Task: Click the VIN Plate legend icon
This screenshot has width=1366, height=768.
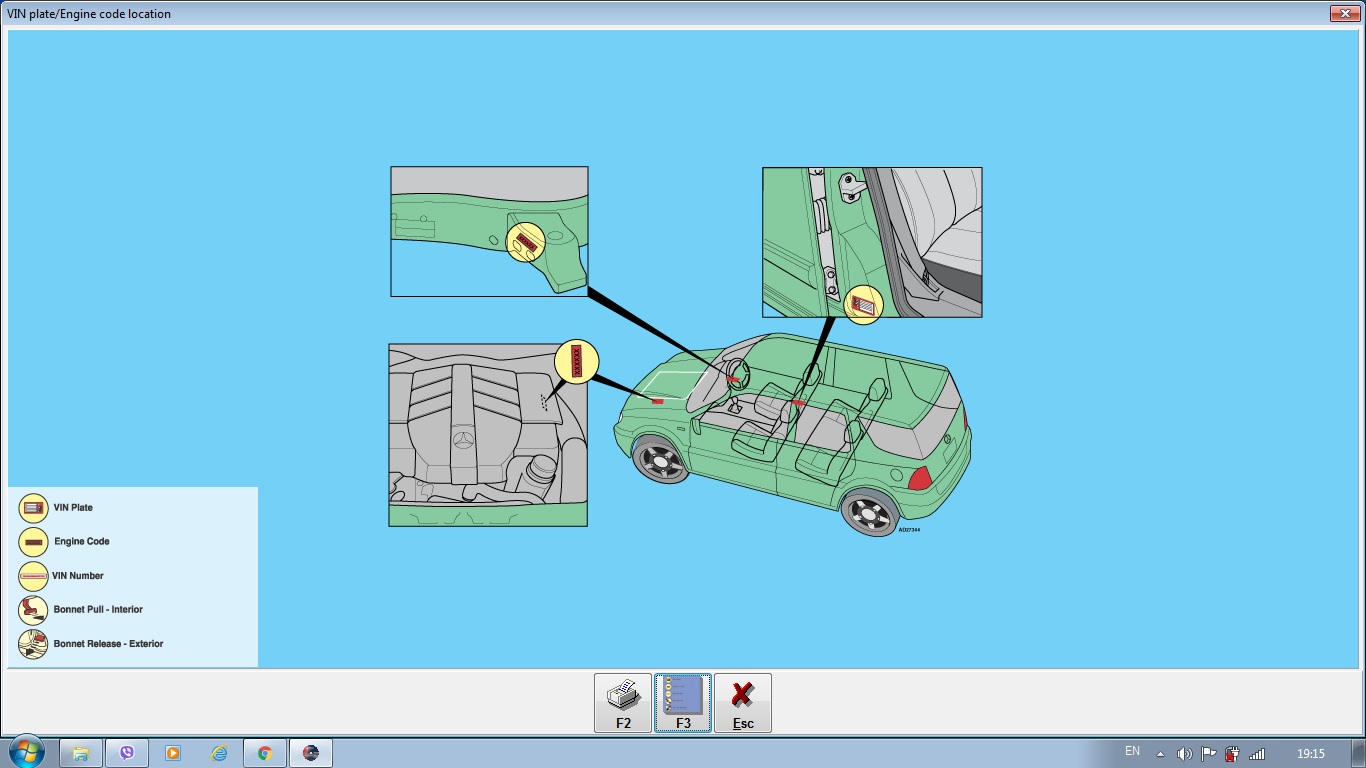Action: pos(33,508)
